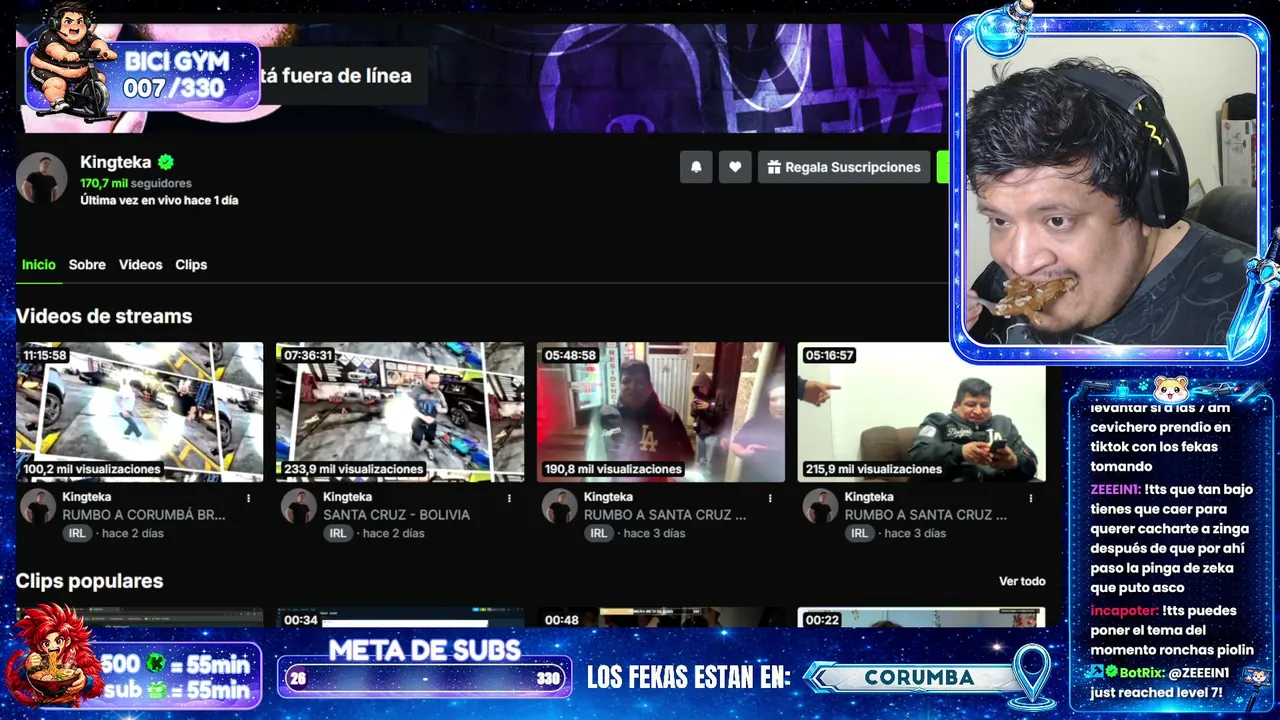Click the heart follow icon button
The width and height of the screenshot is (1280, 720).
point(735,167)
